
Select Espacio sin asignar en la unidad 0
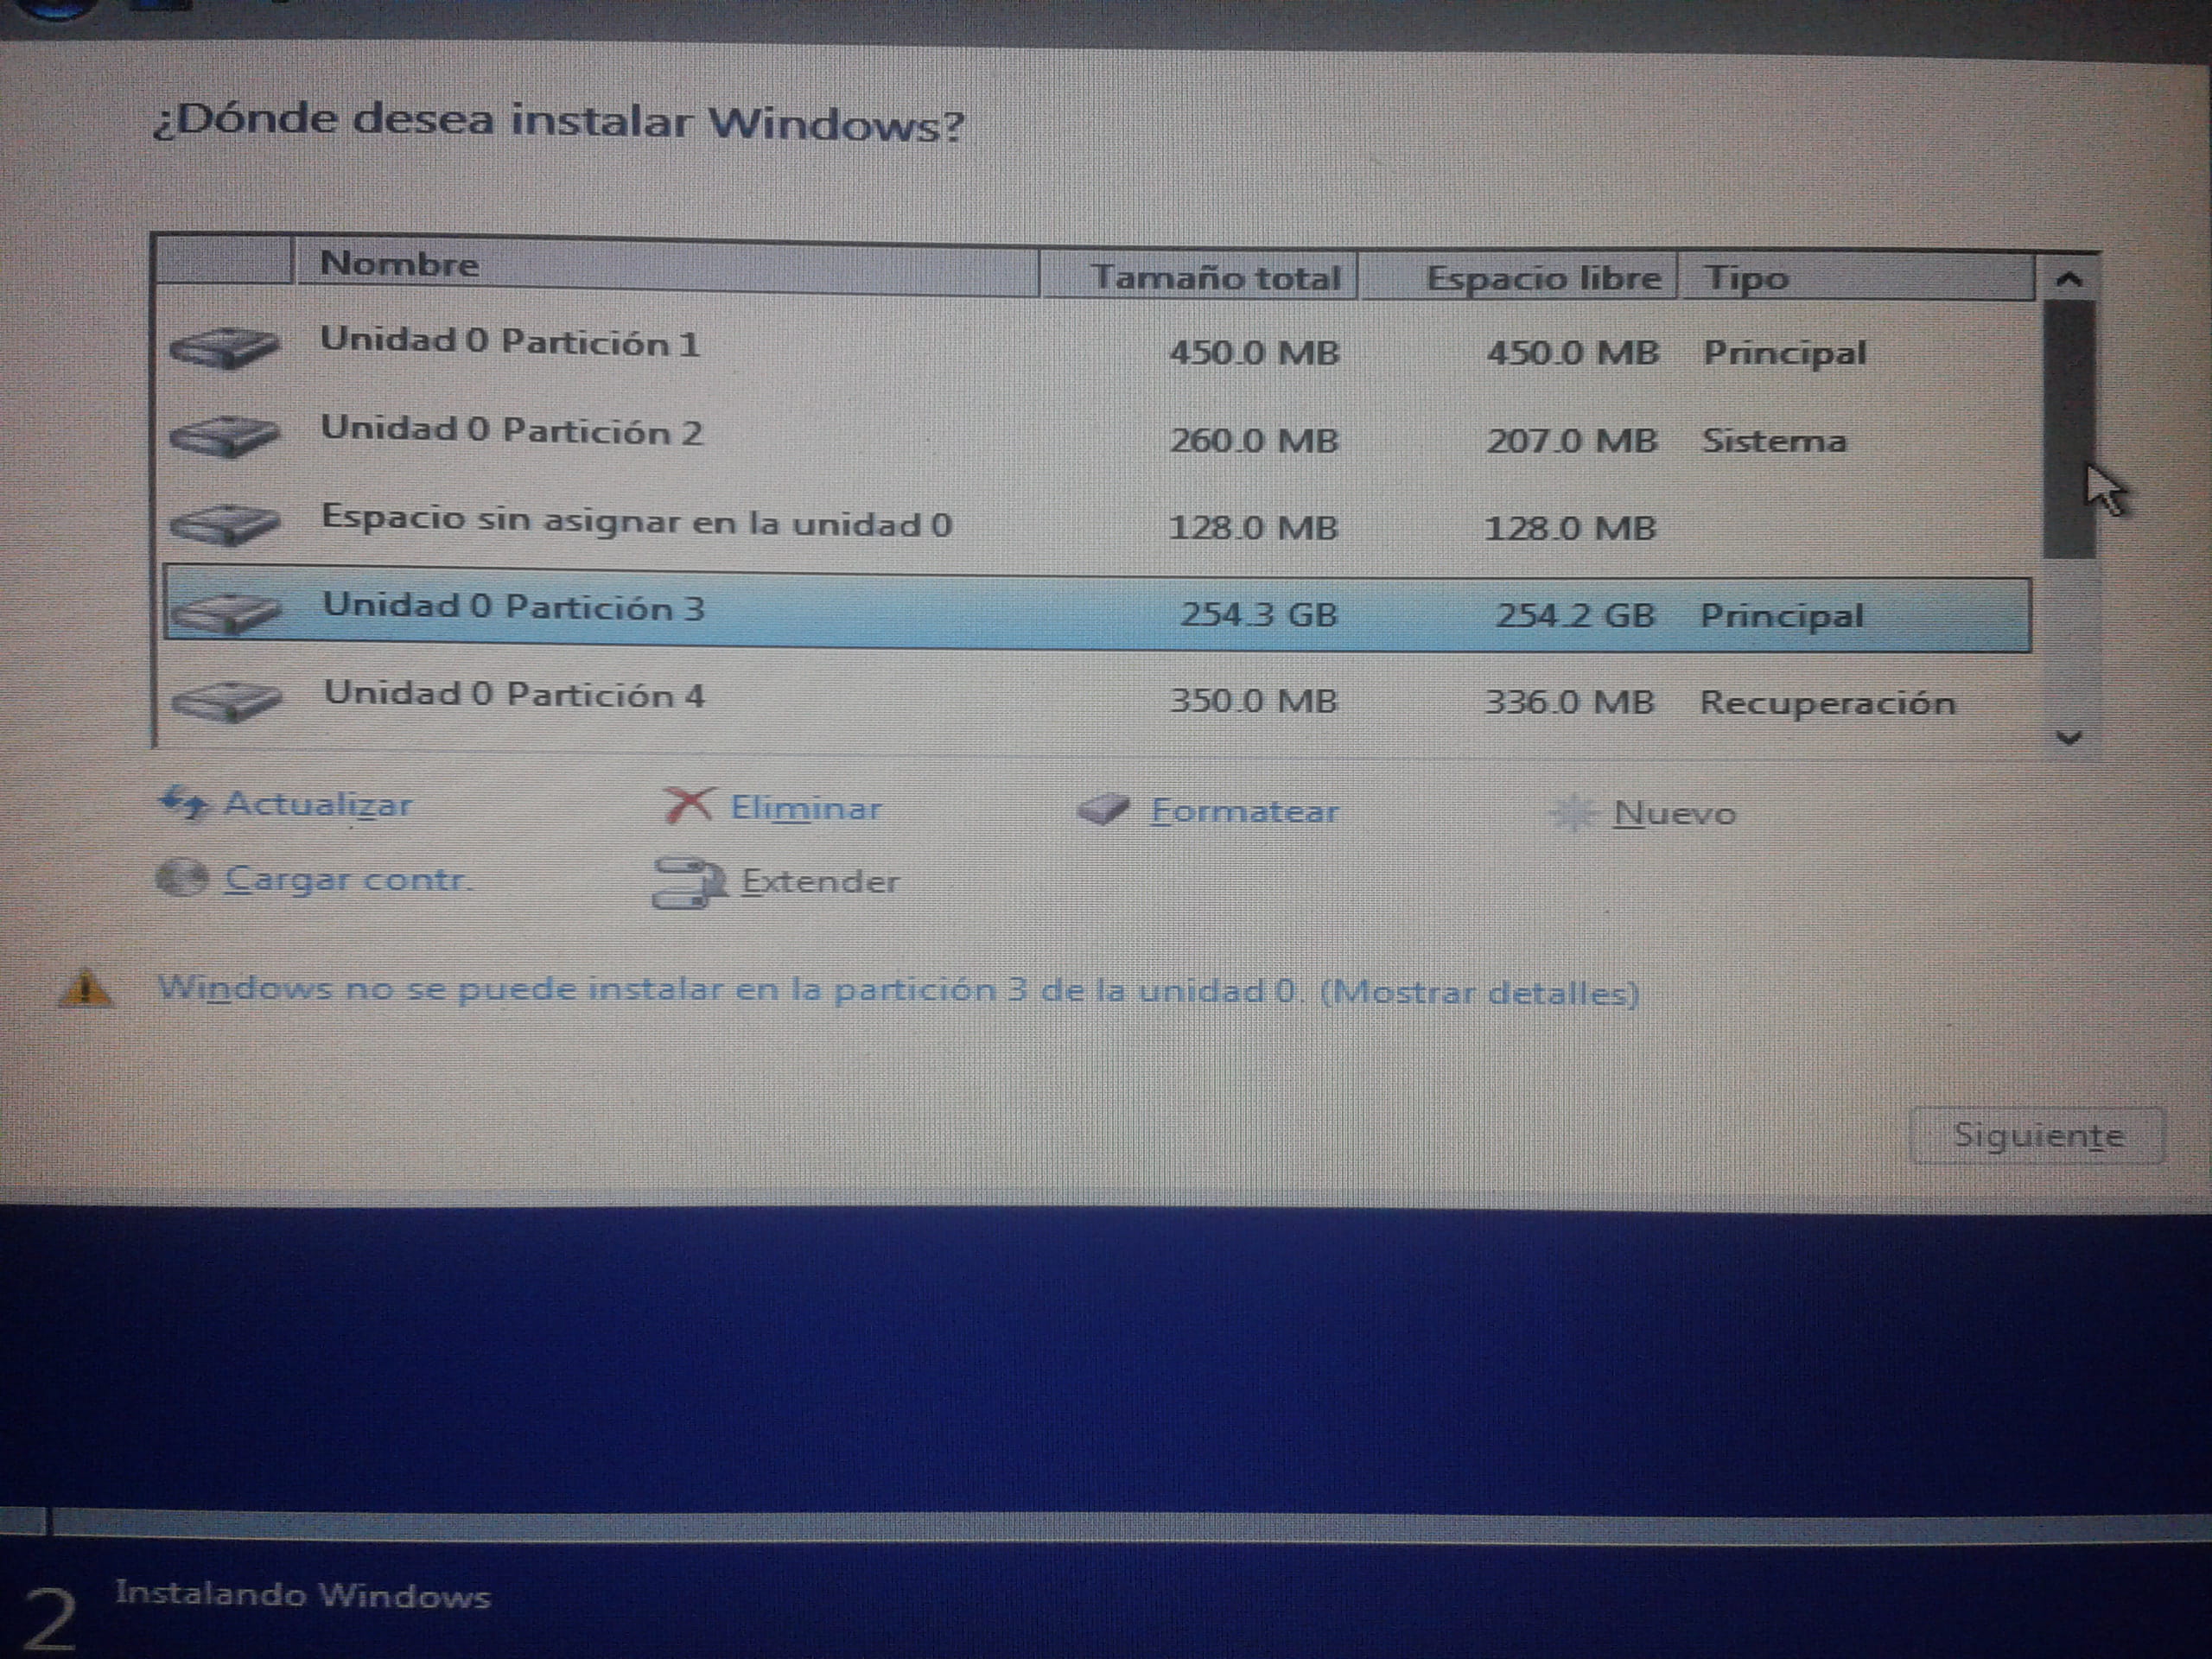tap(1097, 523)
